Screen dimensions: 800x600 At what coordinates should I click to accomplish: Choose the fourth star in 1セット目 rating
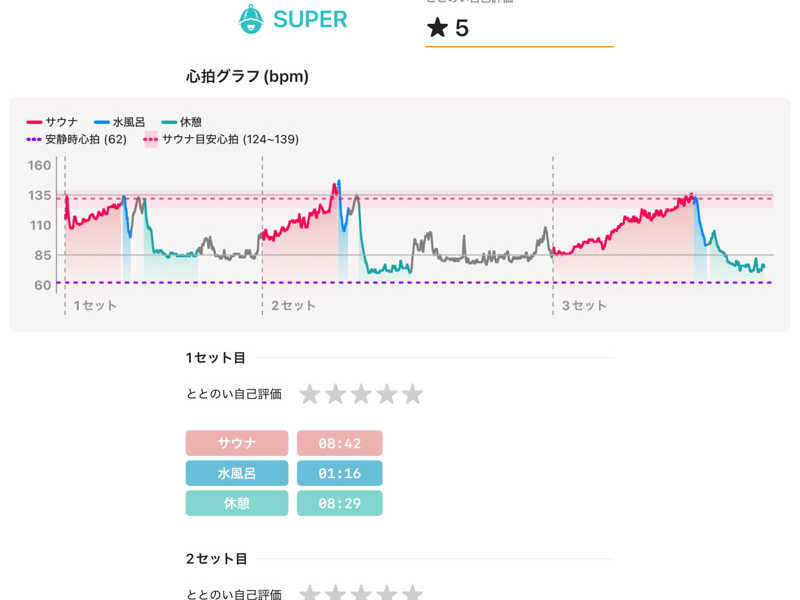click(x=387, y=394)
